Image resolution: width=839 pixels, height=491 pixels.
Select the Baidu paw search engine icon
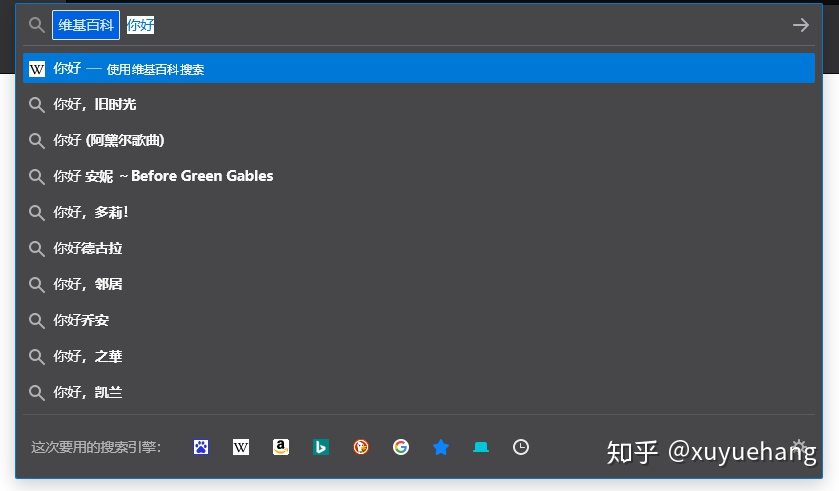[201, 447]
